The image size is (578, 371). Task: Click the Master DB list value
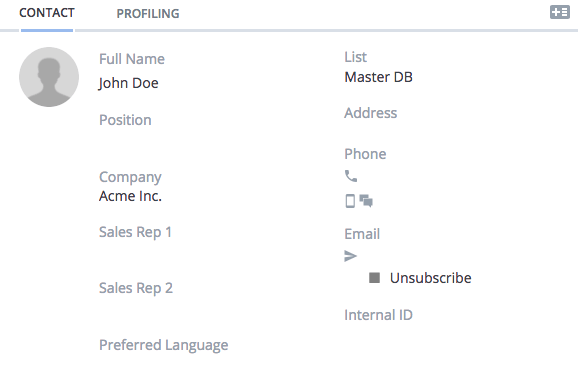click(378, 77)
